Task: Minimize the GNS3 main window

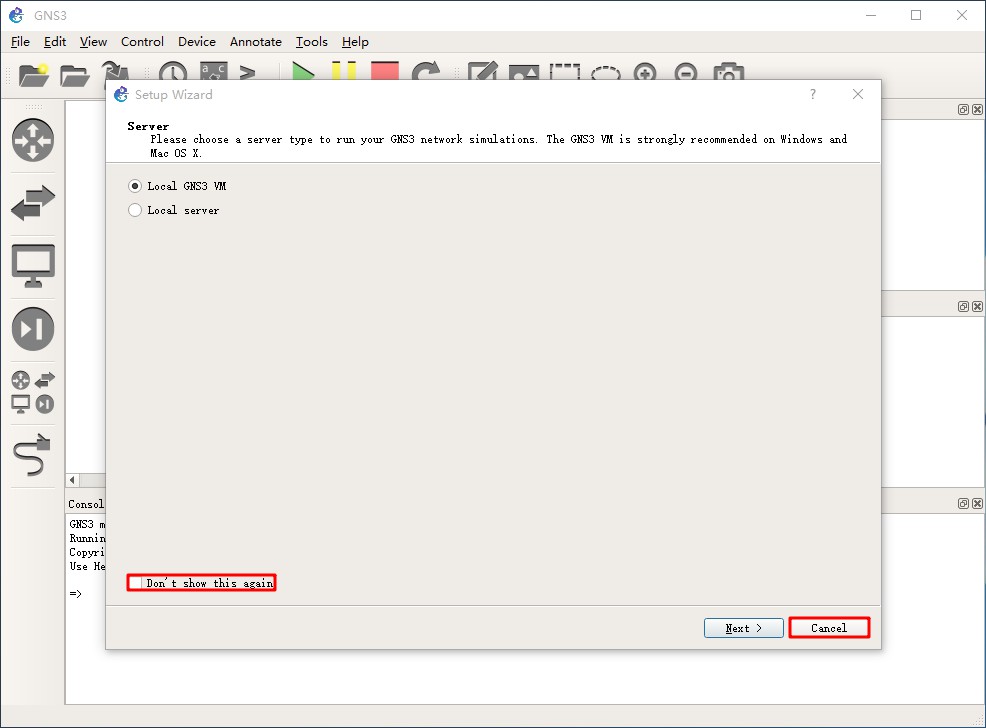Action: [x=871, y=15]
